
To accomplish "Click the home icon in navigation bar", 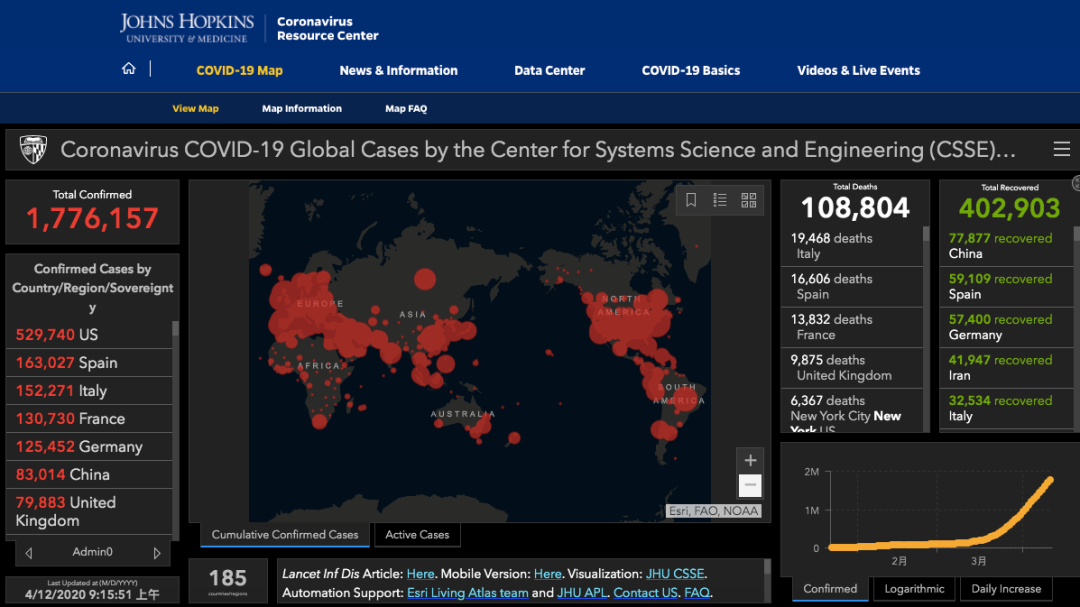I will [128, 69].
